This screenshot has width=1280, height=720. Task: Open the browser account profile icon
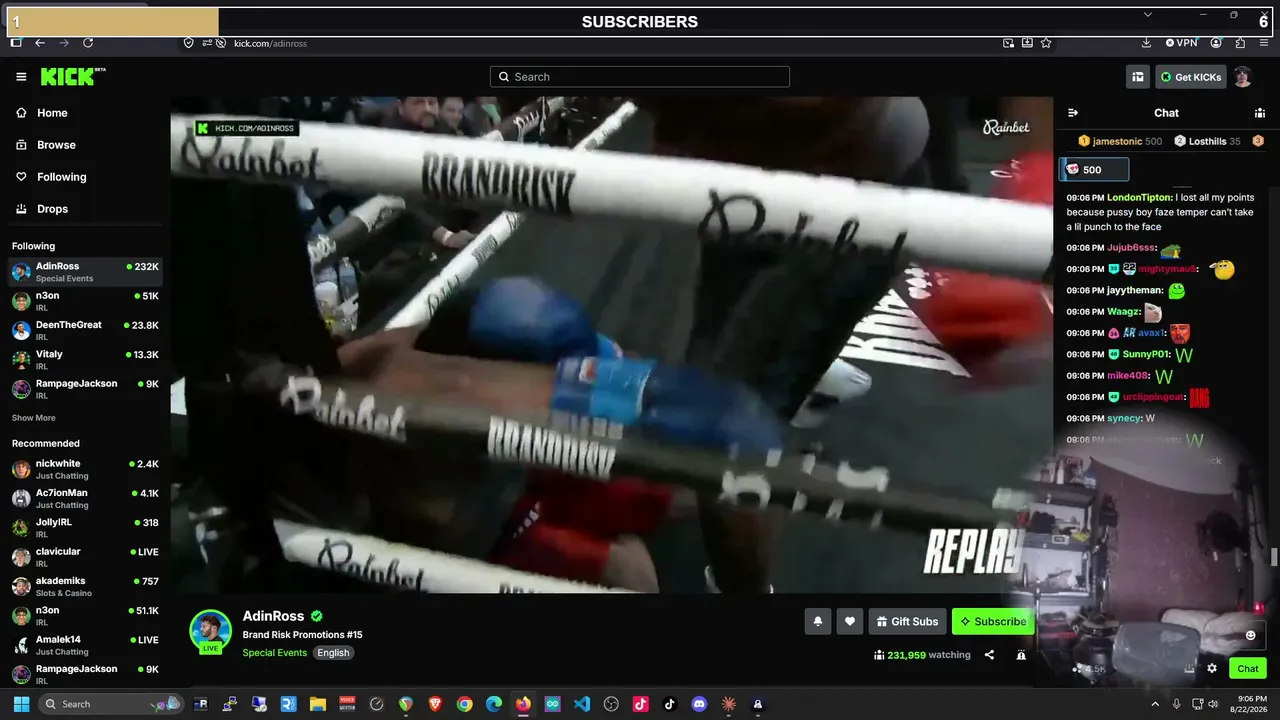click(x=1216, y=43)
